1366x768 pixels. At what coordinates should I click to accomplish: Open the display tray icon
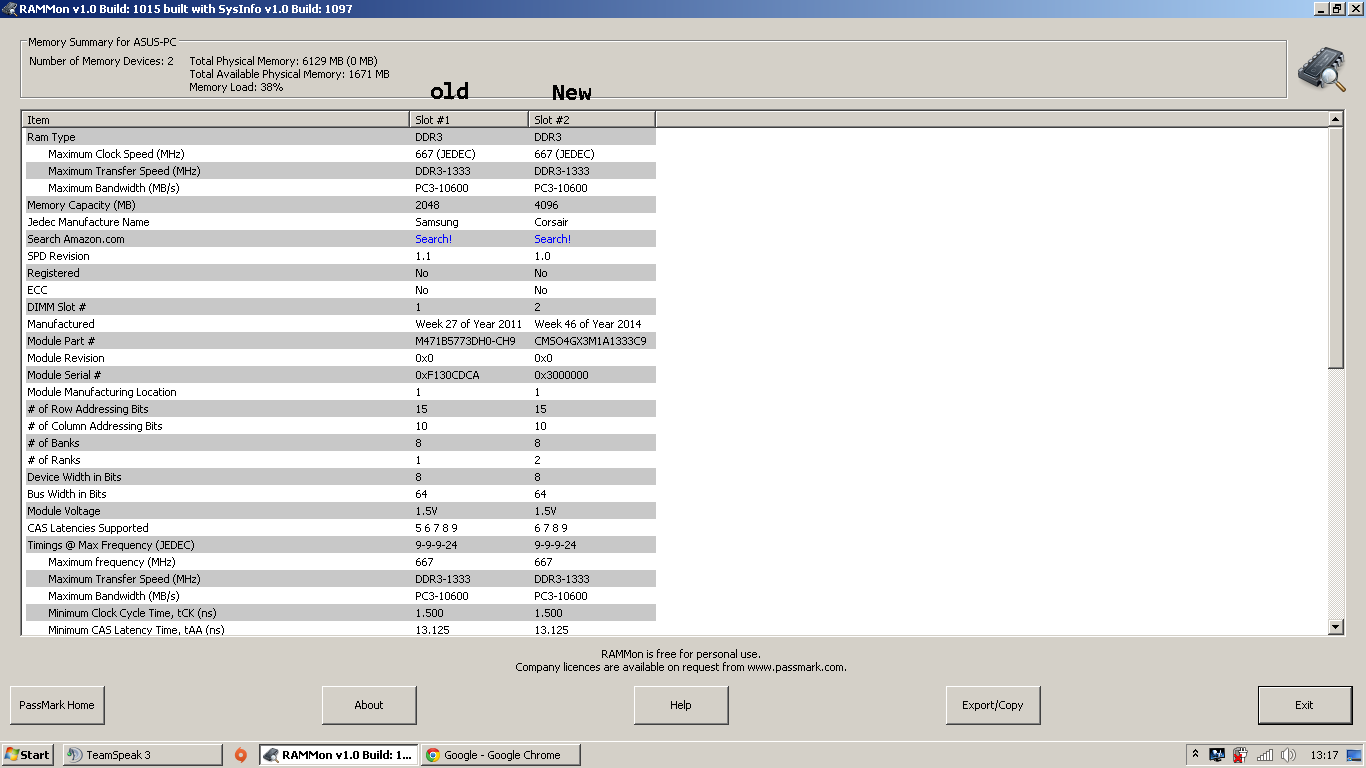[1217, 755]
